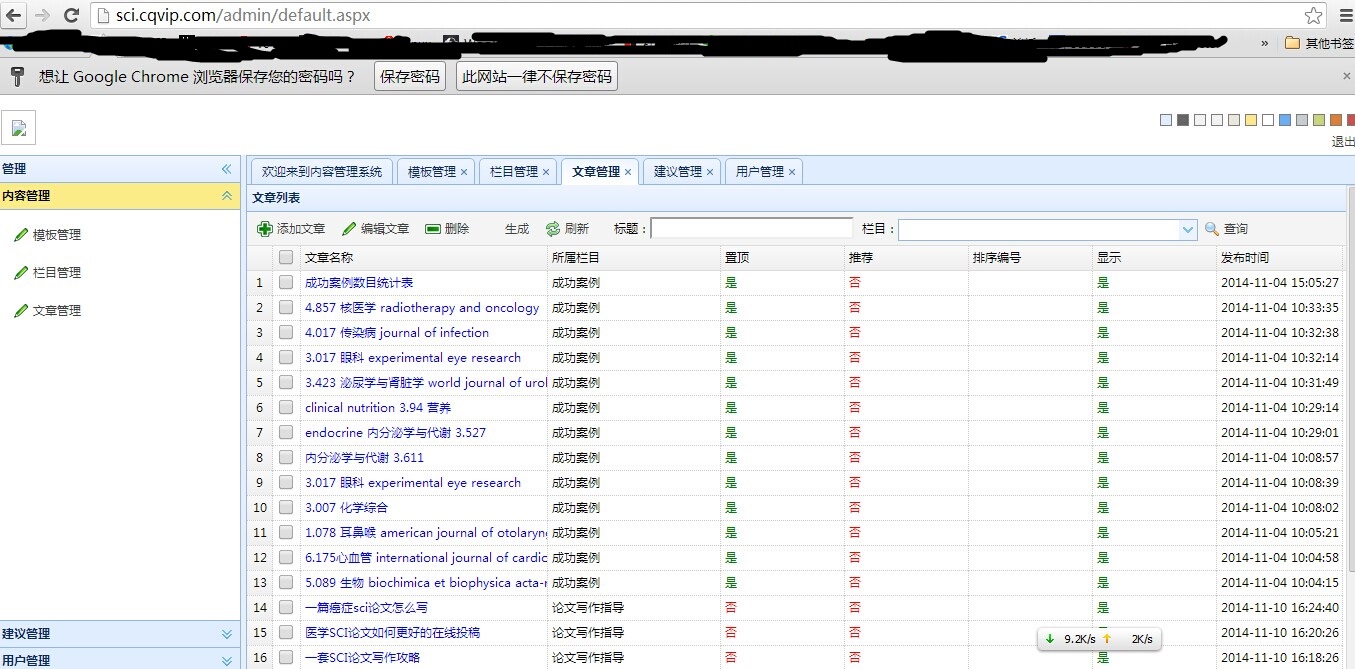Click 论文写作指导 in row 一套SCI论文写作攻略
The image size is (1355, 669).
588,658
